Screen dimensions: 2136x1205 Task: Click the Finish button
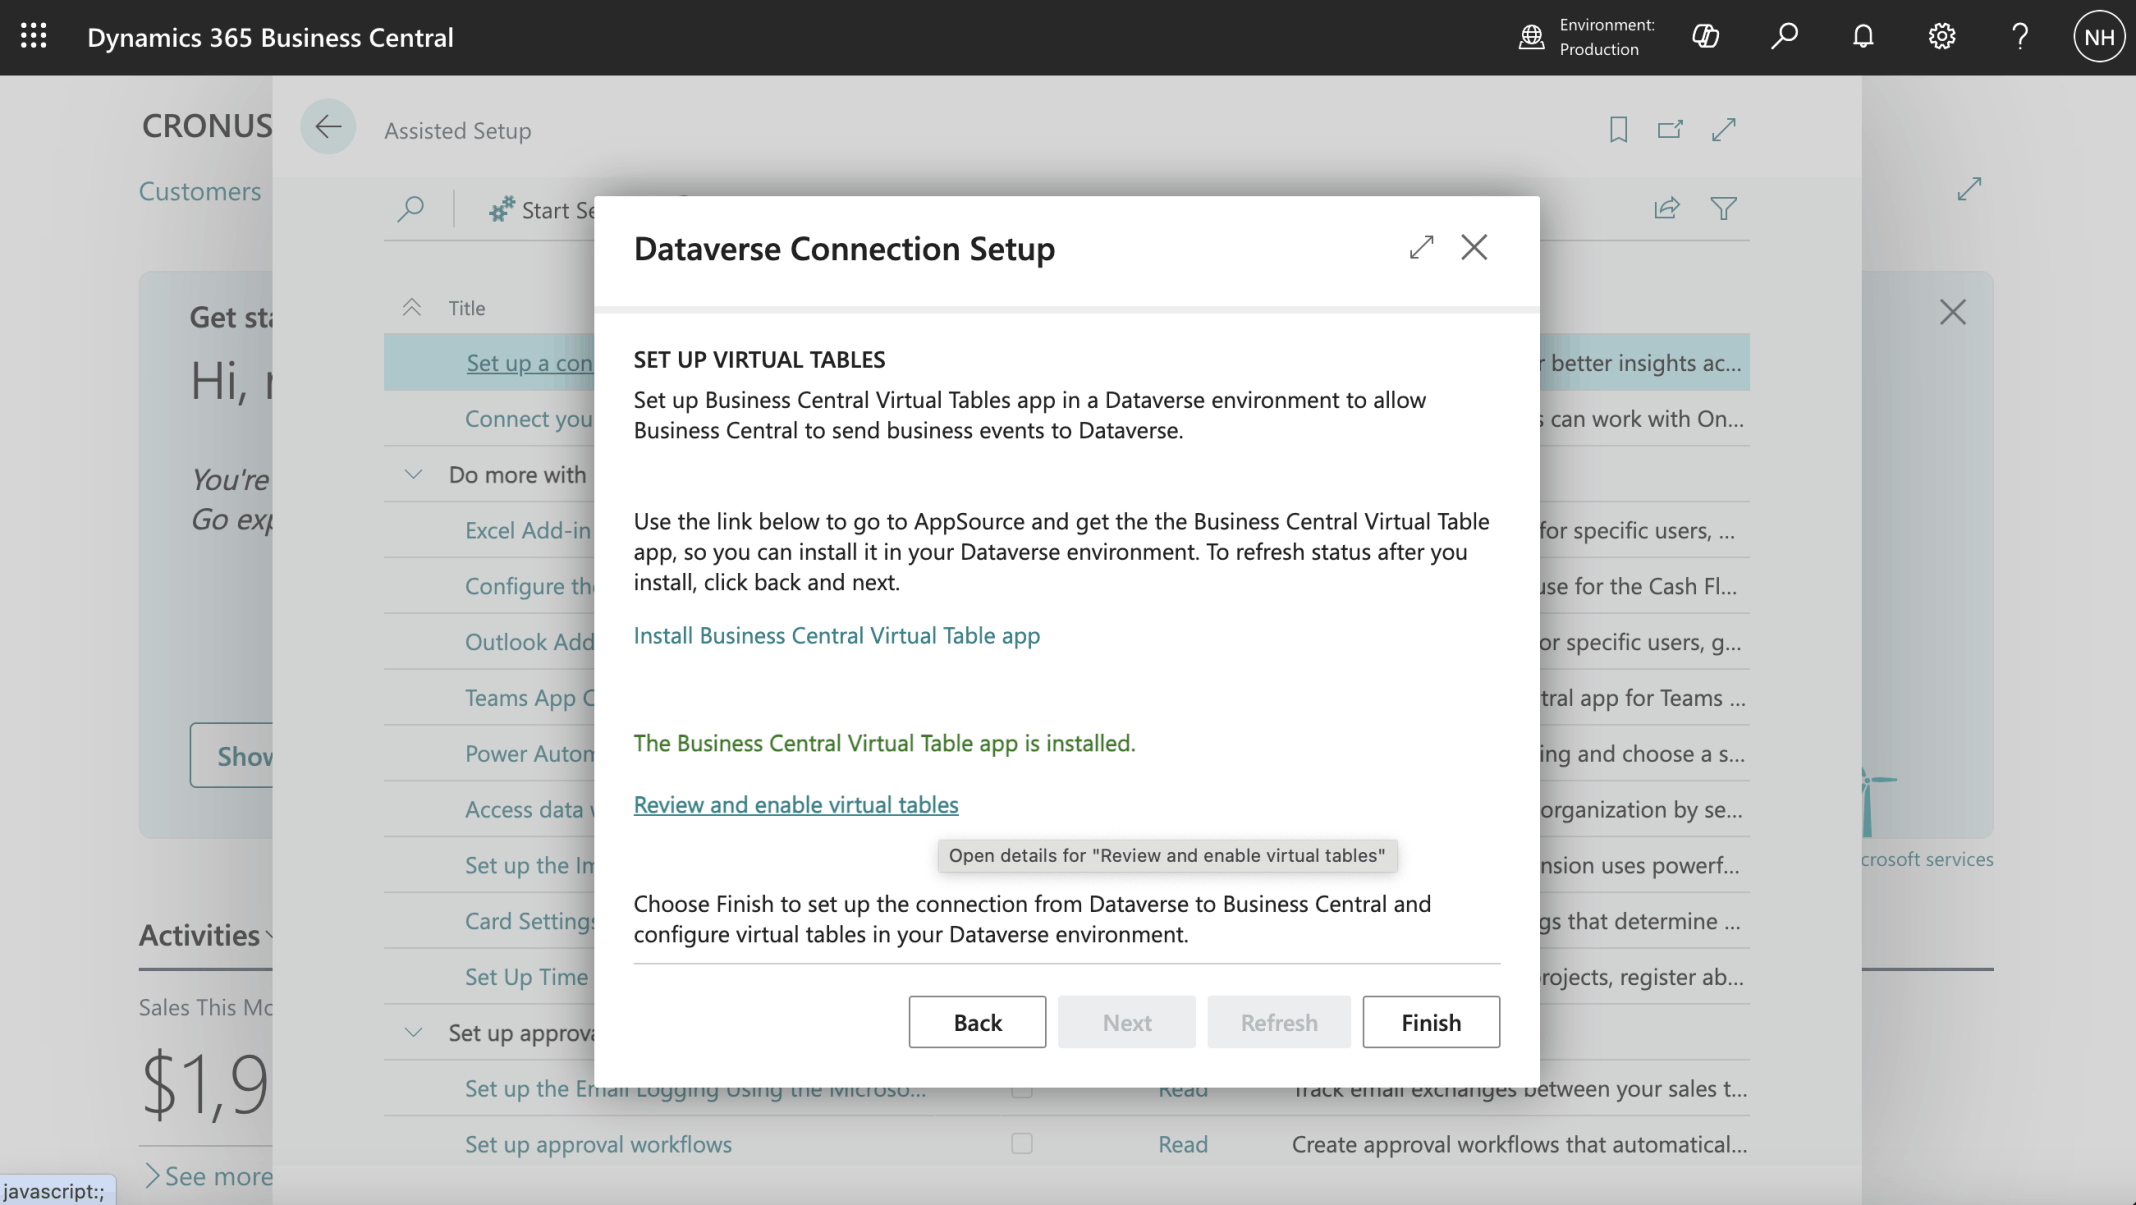(1430, 1021)
